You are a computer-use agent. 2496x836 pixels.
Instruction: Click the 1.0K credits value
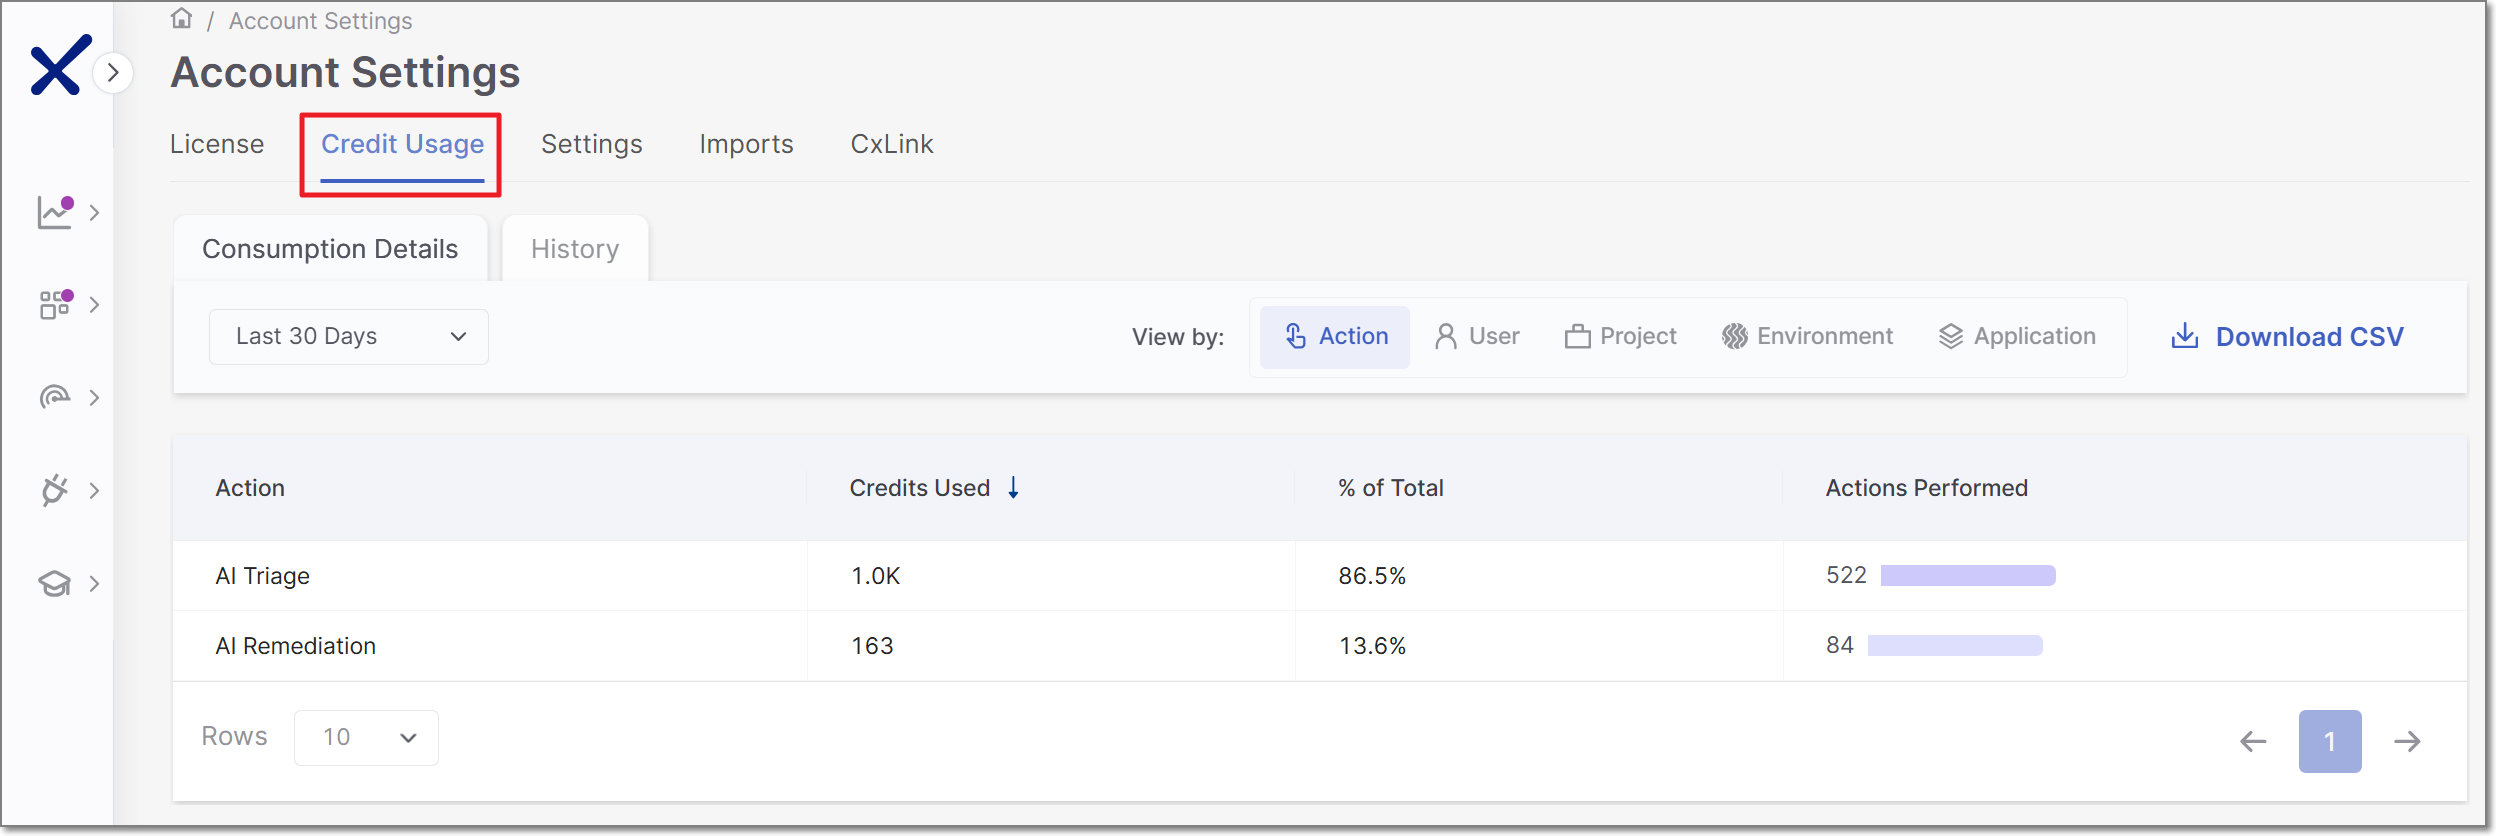pos(876,576)
